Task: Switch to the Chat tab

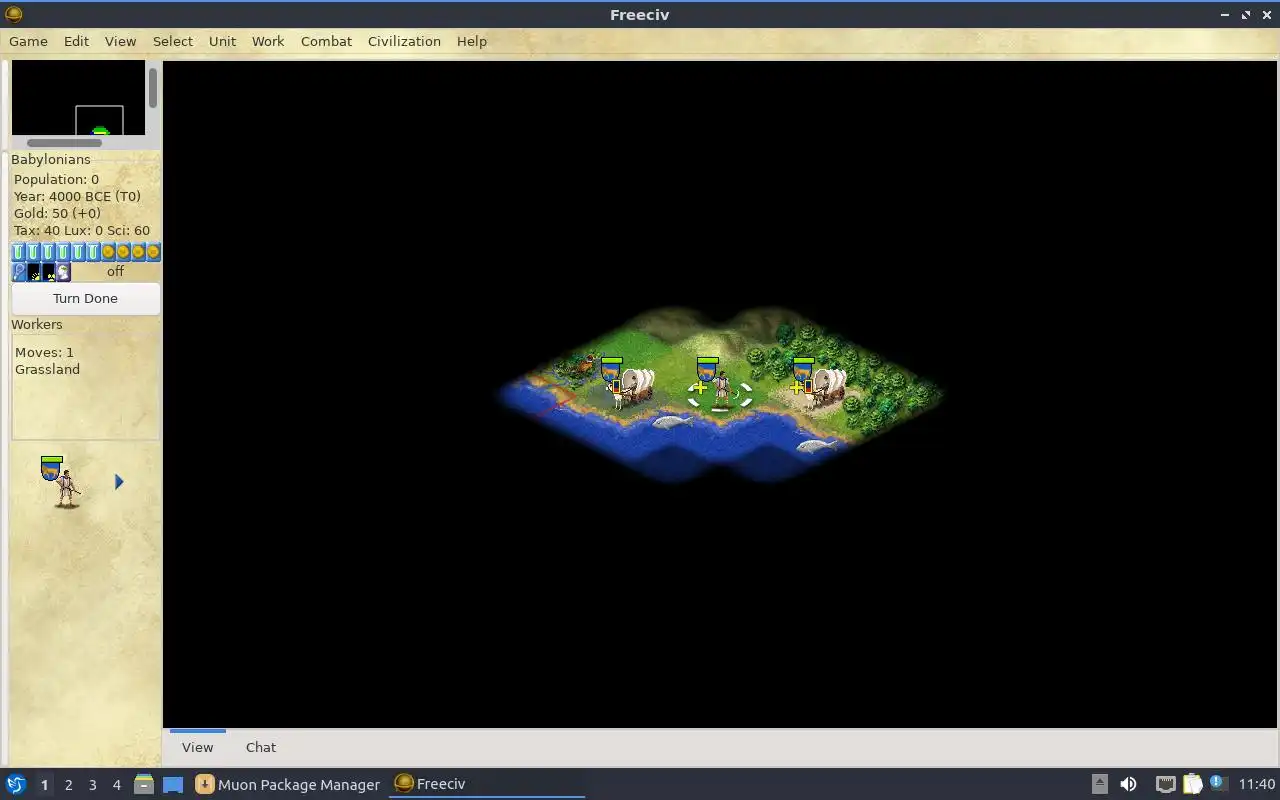Action: 261,747
